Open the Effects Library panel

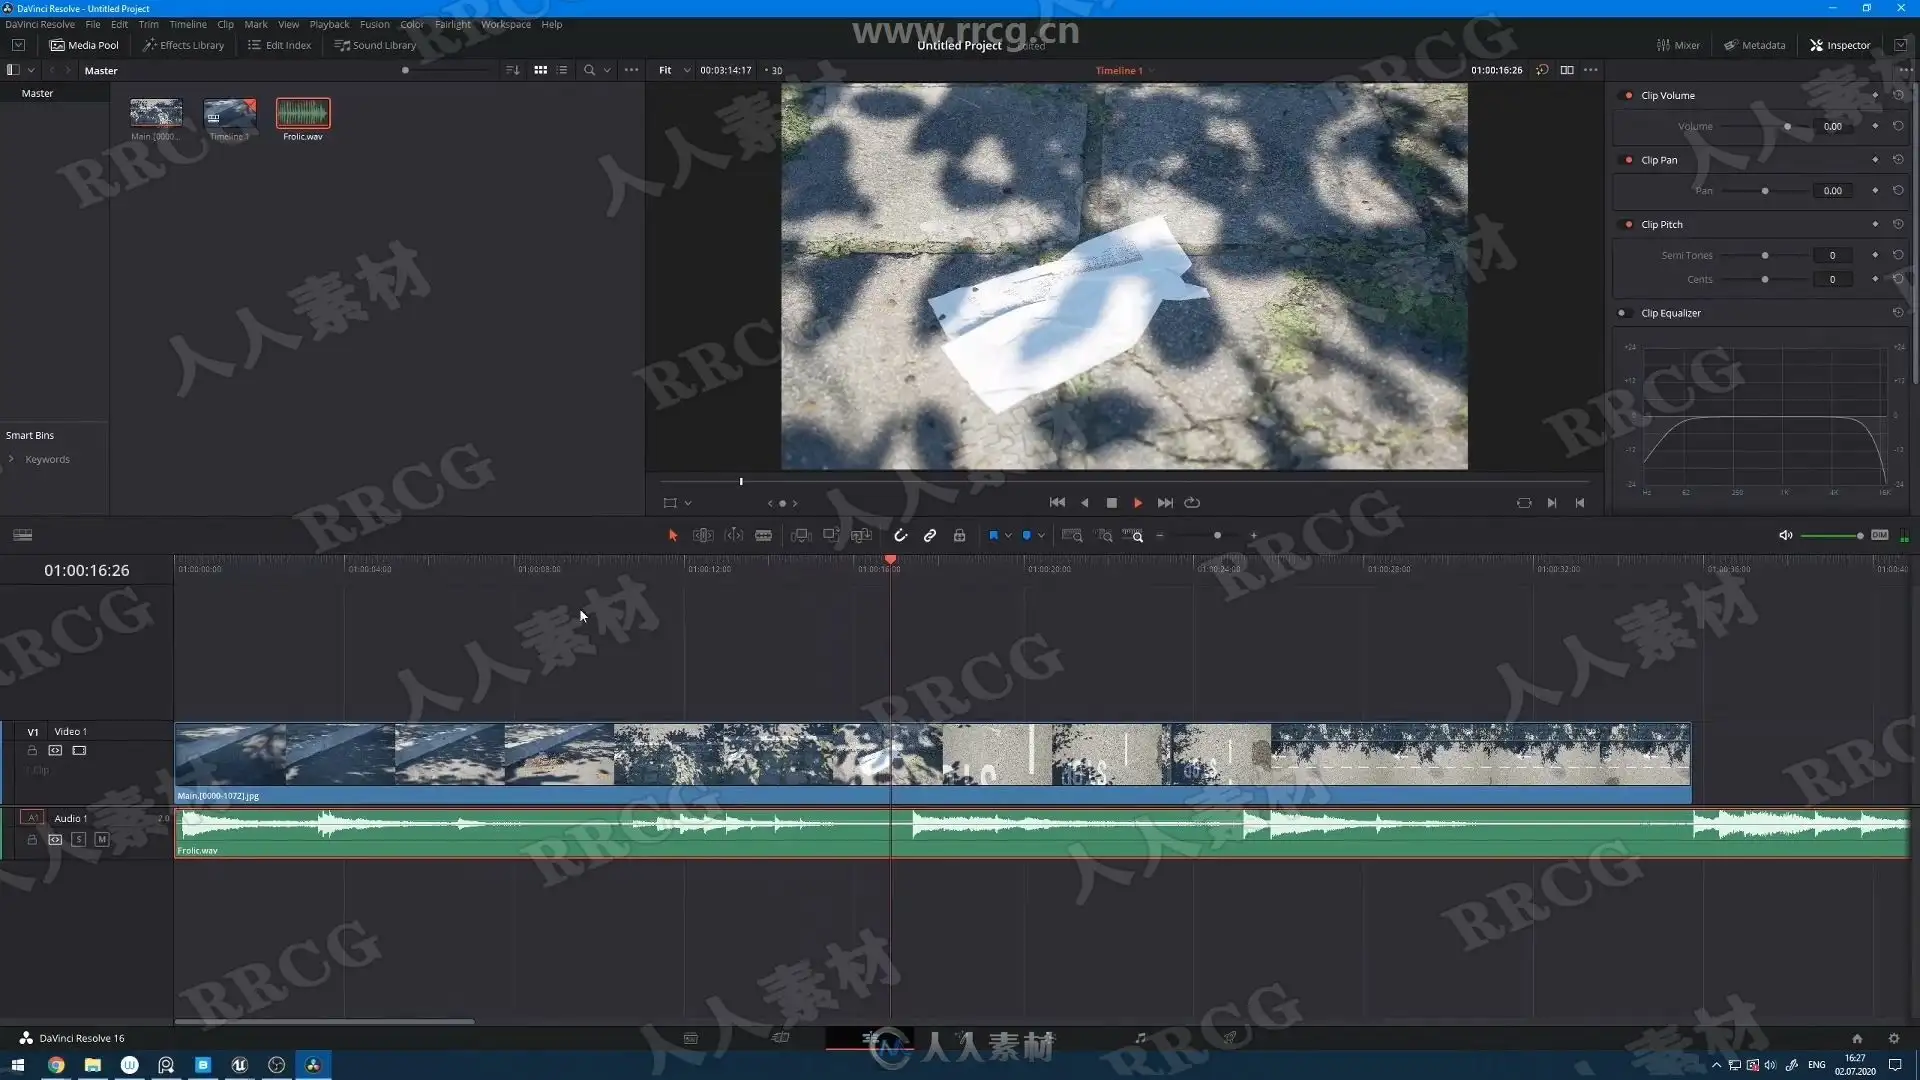183,45
